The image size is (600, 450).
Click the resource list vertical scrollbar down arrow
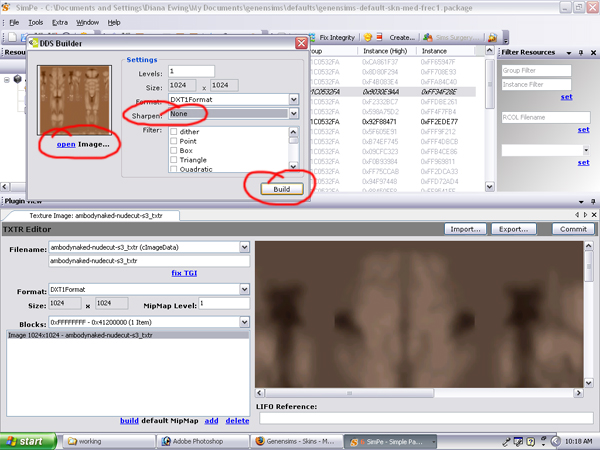tap(489, 187)
